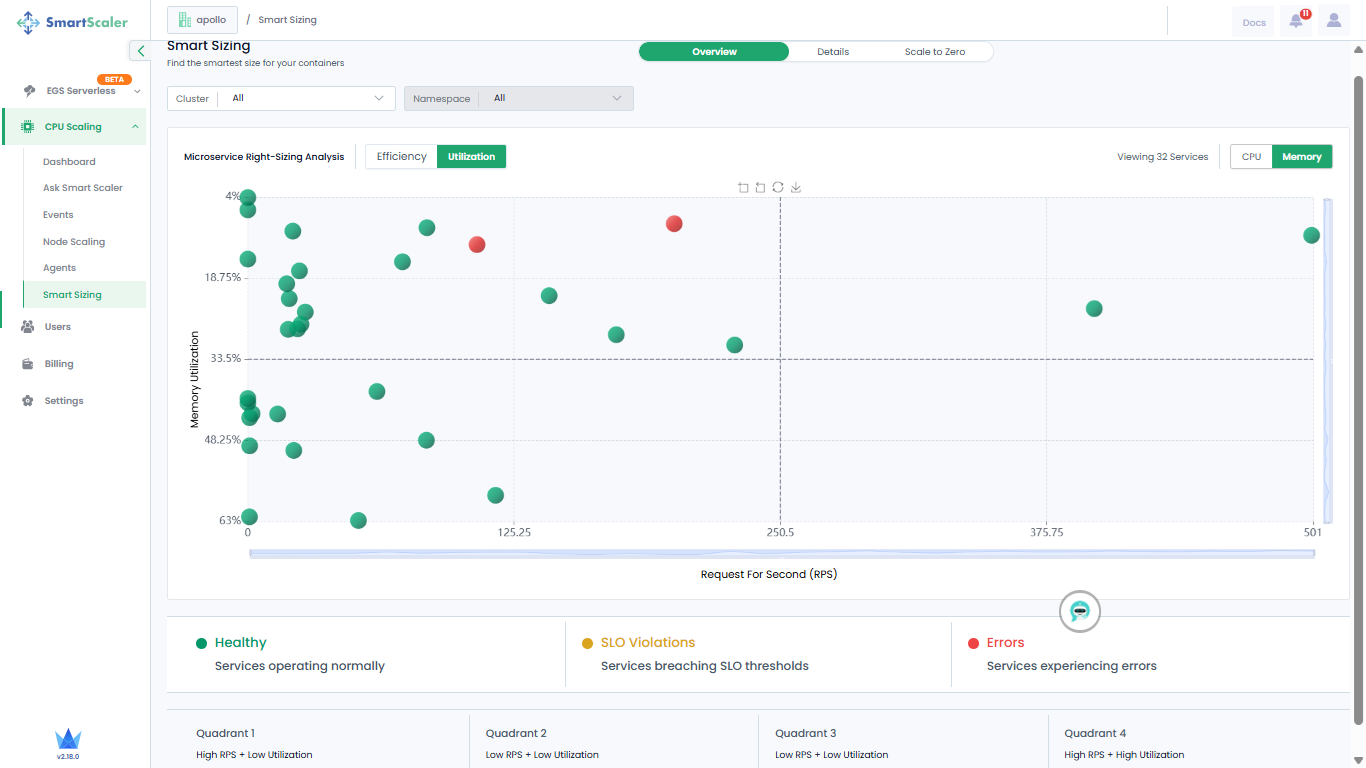Select the Memory metric toggle
1366x768 pixels.
click(x=1301, y=157)
